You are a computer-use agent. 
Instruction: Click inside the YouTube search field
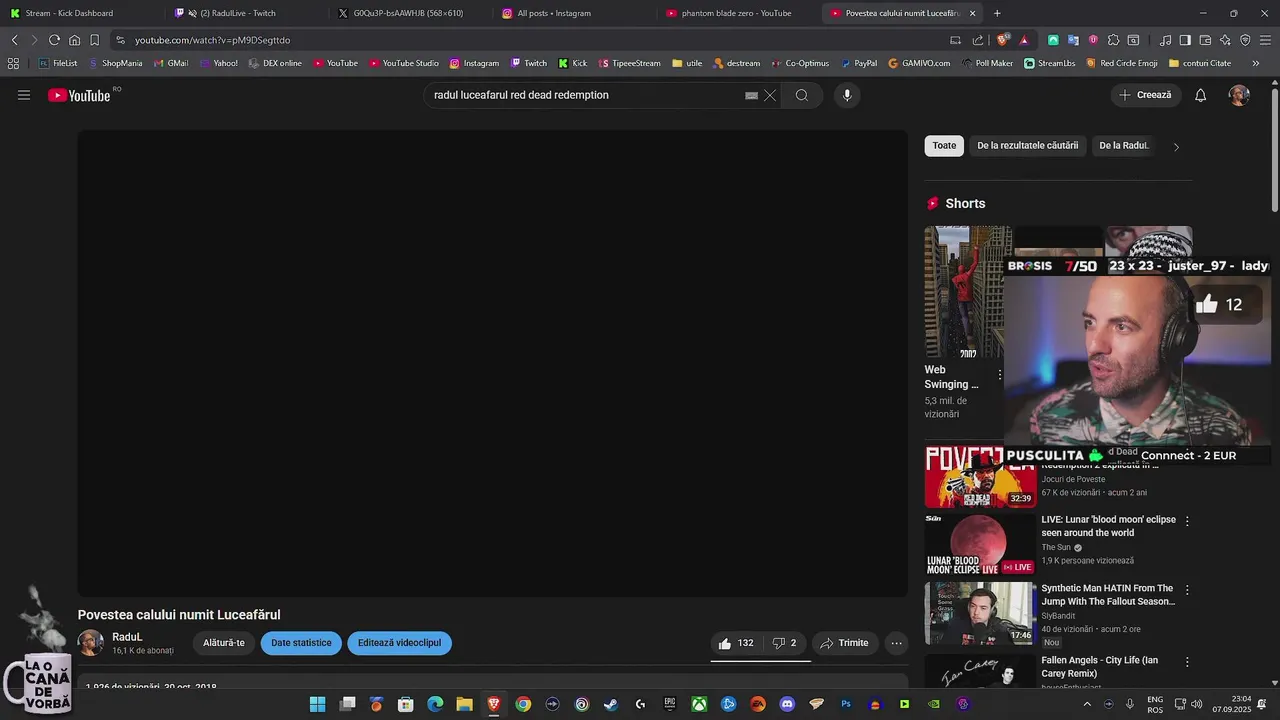click(x=585, y=95)
